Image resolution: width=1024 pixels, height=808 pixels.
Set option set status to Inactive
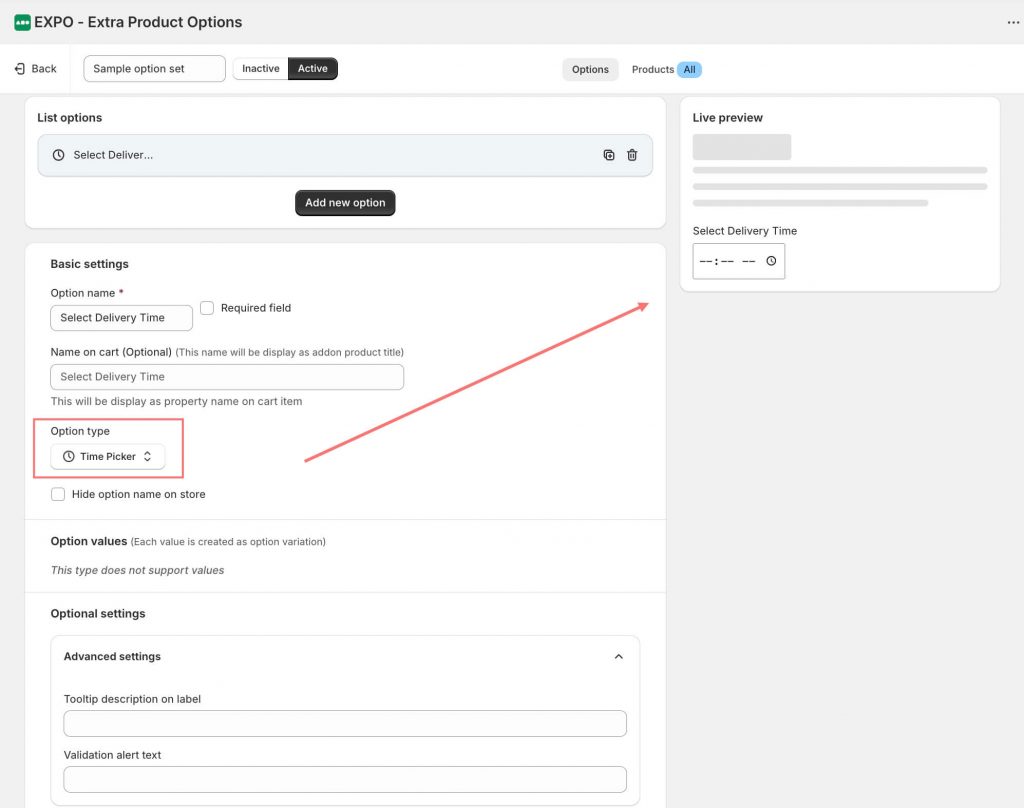[x=260, y=69]
